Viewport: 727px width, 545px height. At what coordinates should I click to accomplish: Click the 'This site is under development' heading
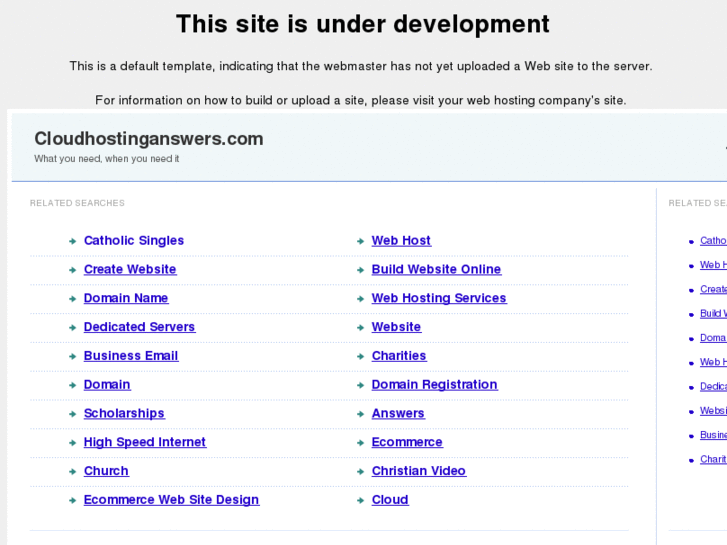pos(363,24)
